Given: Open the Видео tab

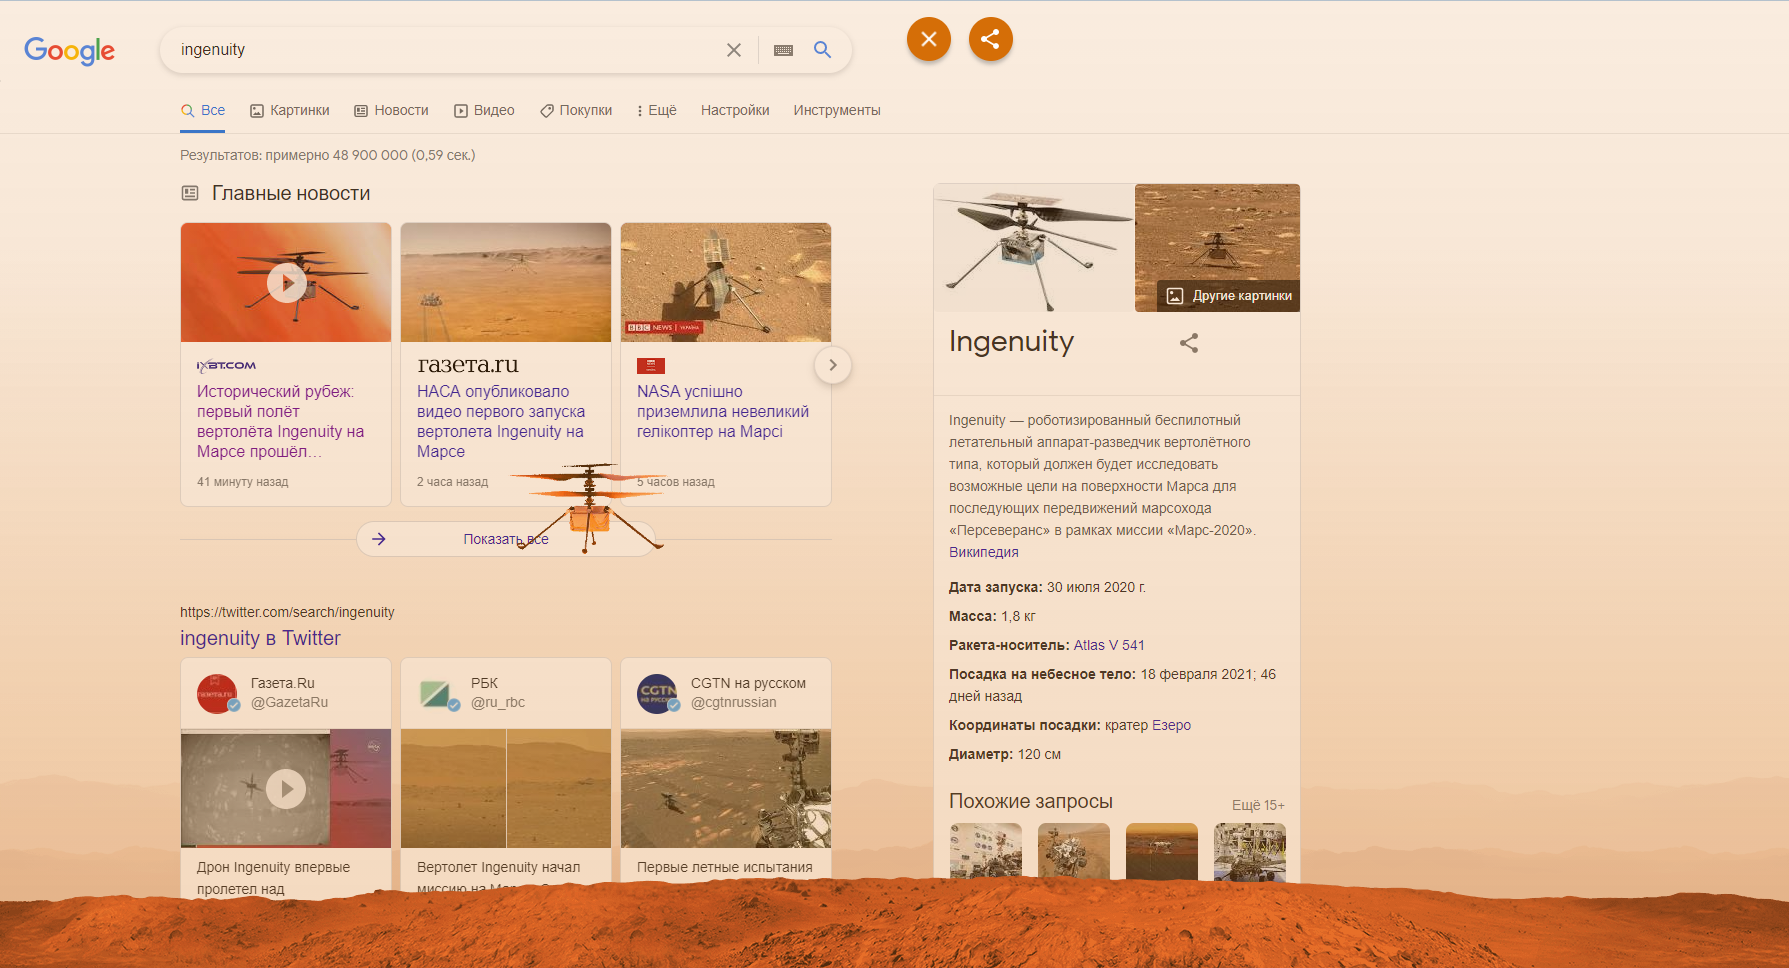Looking at the screenshot, I should pos(484,111).
